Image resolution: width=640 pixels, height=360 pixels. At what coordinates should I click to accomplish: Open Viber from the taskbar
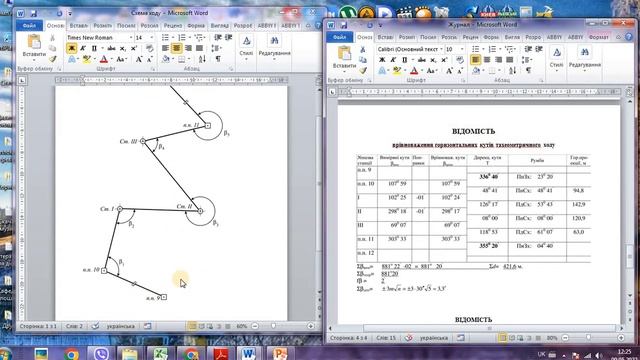(x=100, y=353)
